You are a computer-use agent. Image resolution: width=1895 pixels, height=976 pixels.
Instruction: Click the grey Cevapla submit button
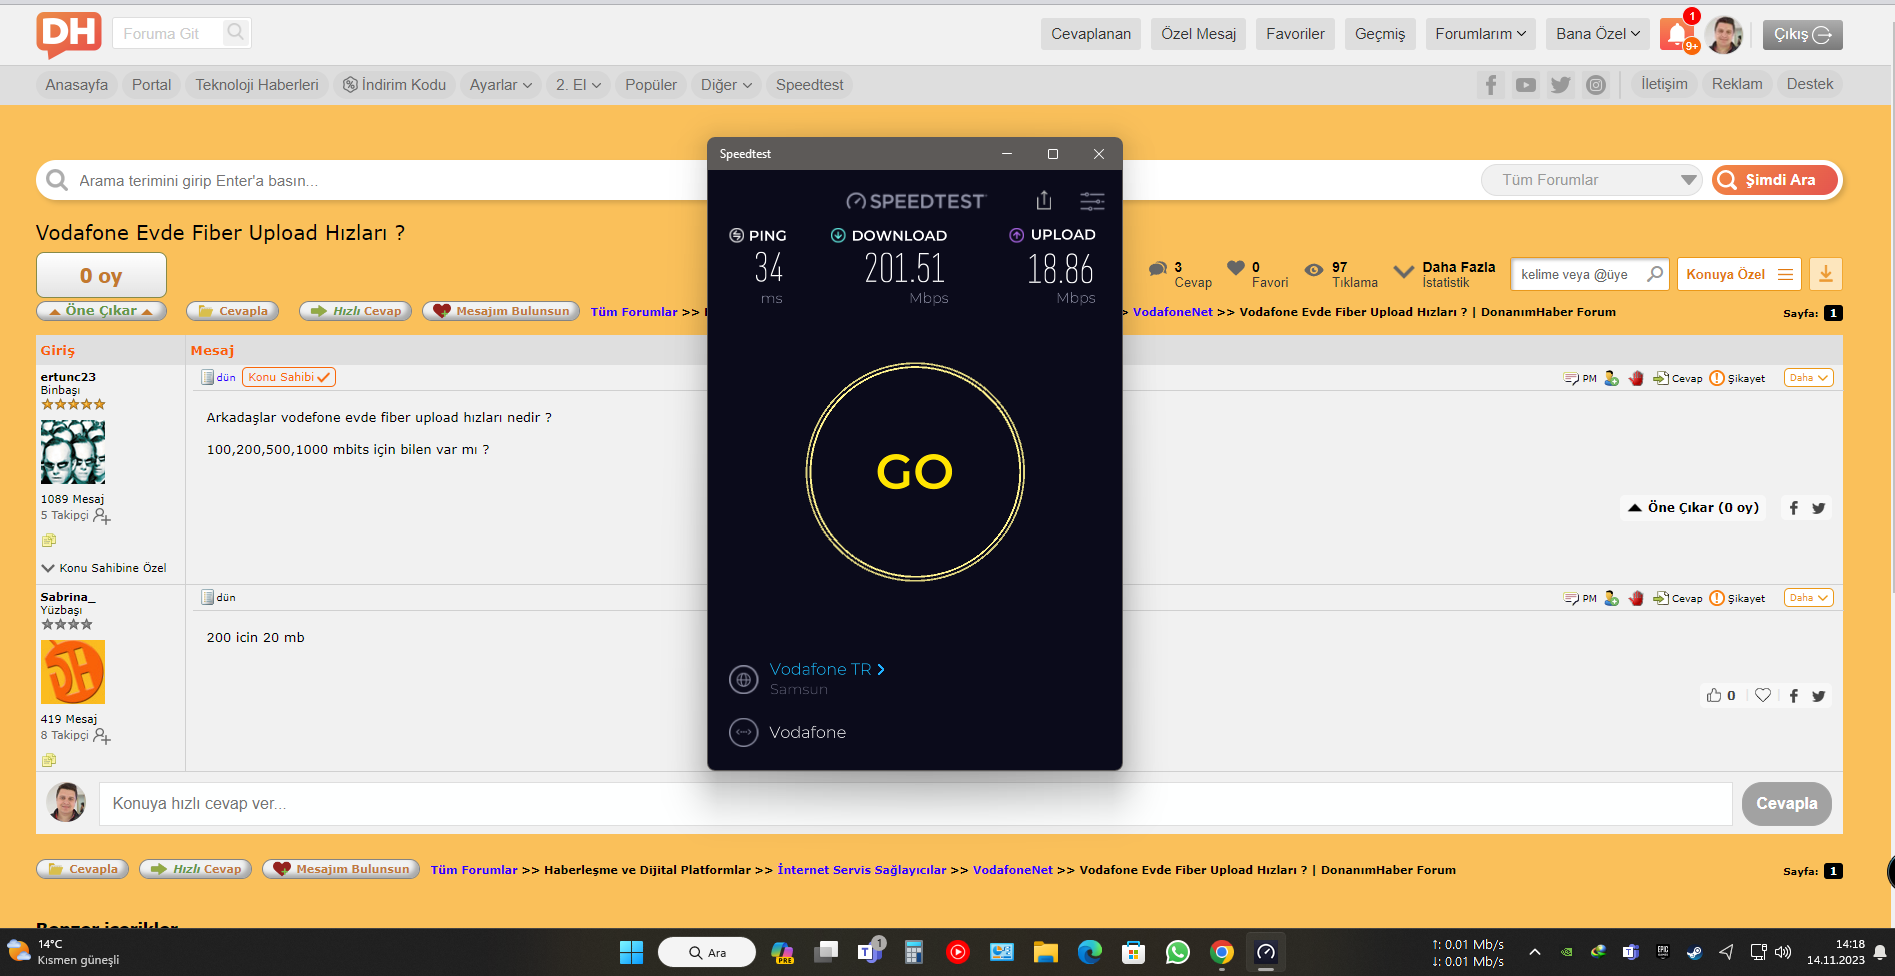(x=1786, y=804)
